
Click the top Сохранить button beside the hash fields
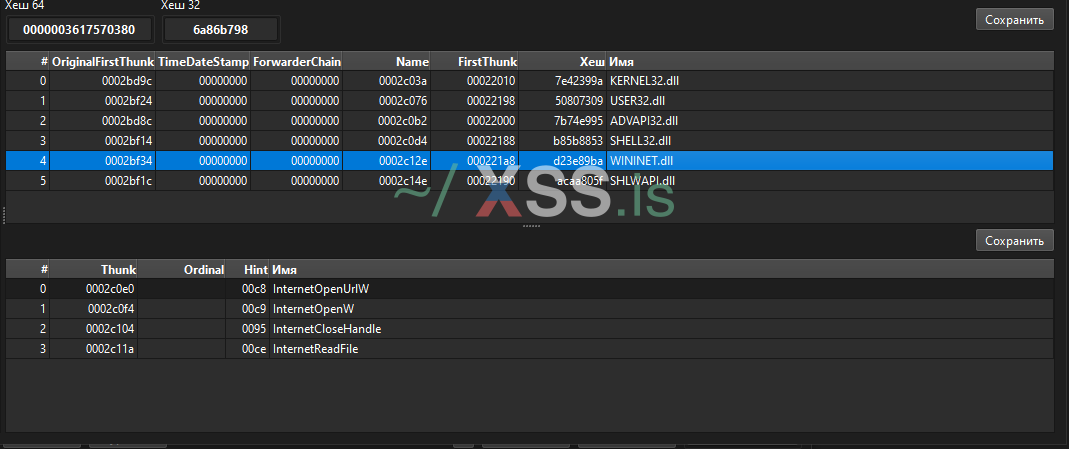1014,19
